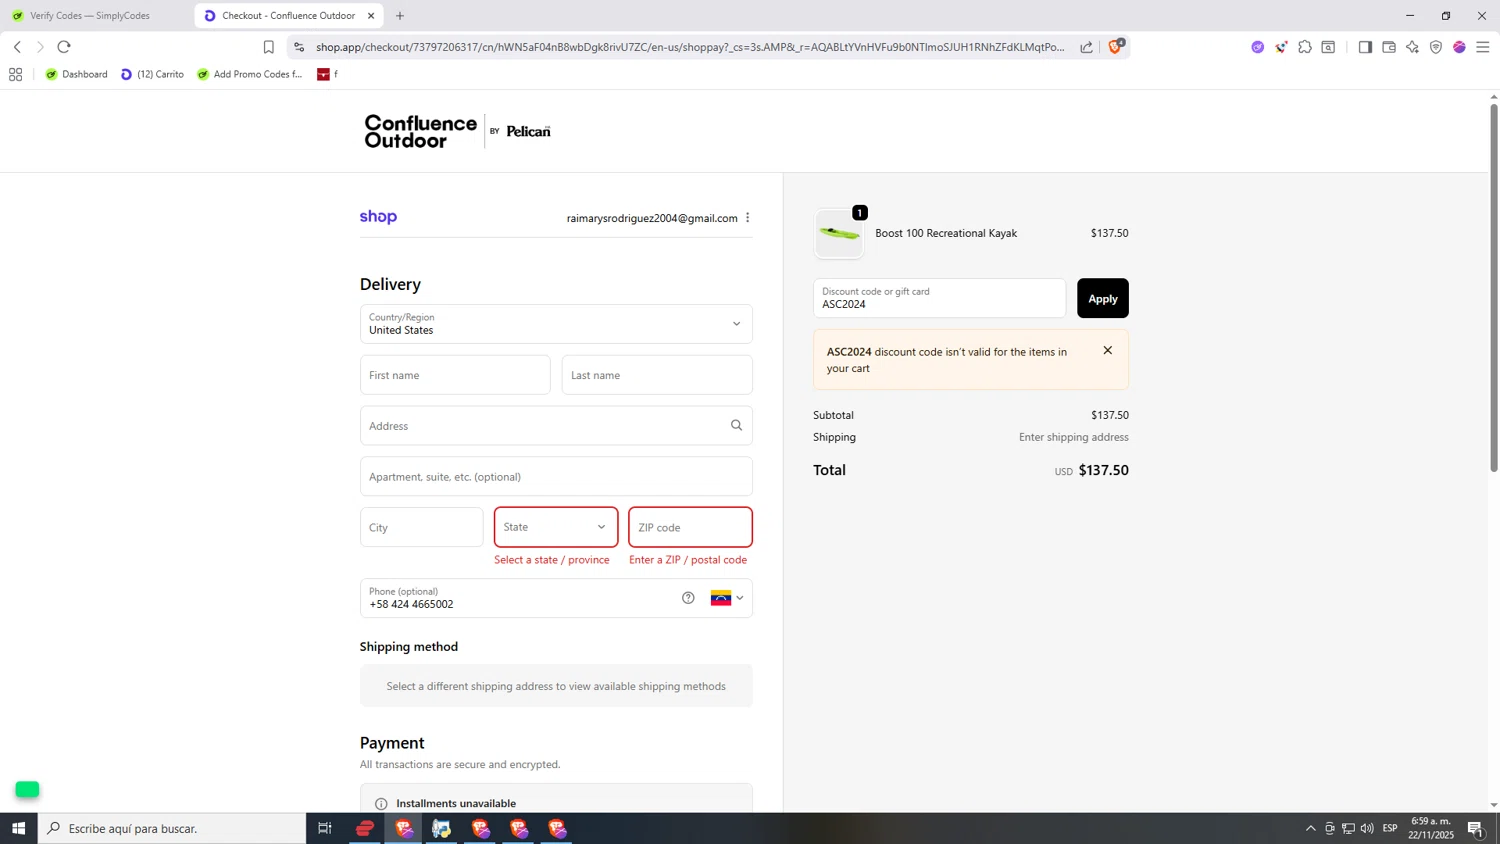Open the Brave Wallet icon

(1389, 47)
